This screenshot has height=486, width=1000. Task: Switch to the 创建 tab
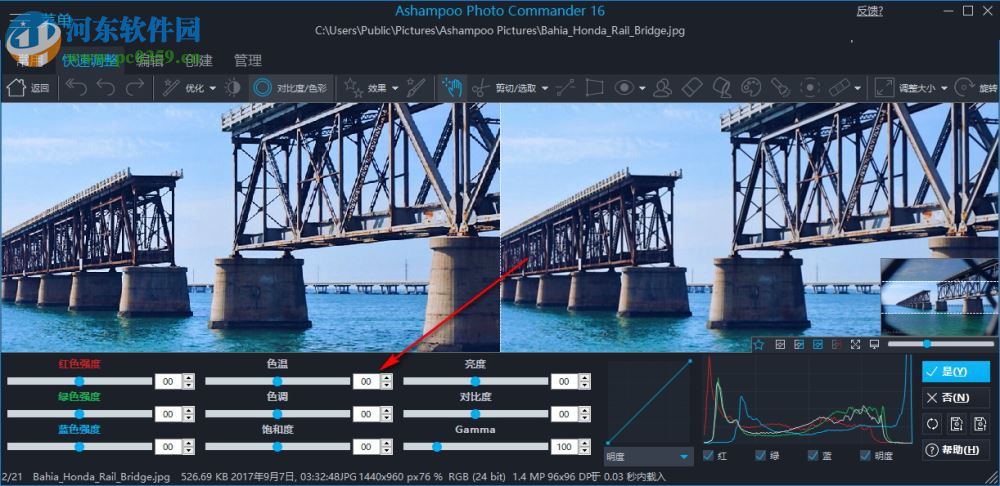(198, 61)
